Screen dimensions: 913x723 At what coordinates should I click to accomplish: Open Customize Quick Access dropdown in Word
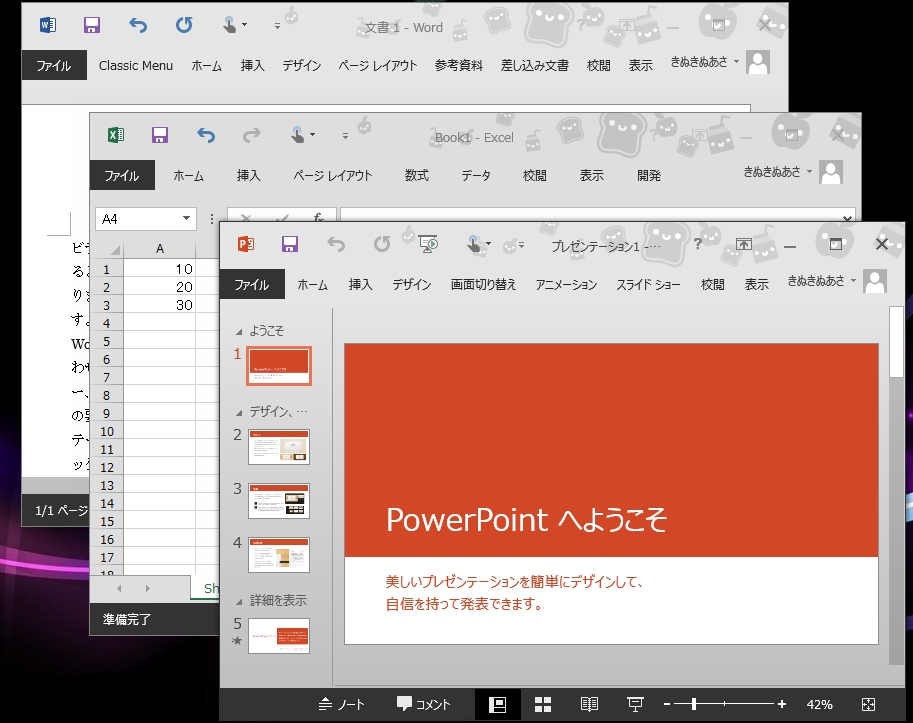(x=277, y=26)
